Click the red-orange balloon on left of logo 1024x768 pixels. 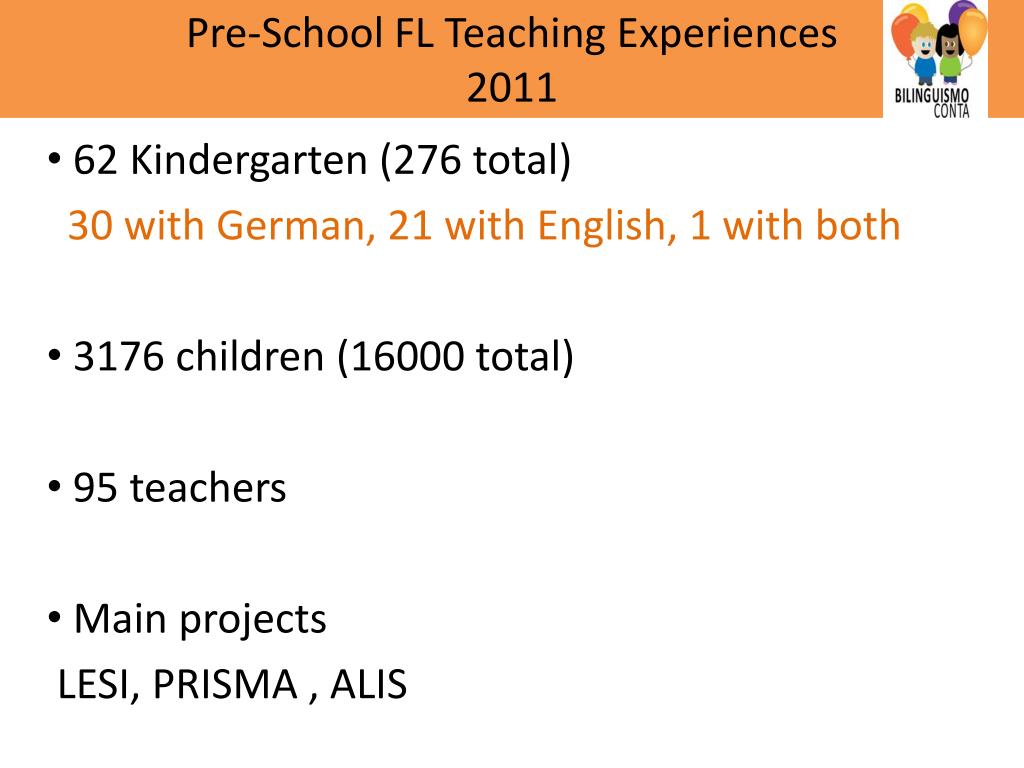click(903, 35)
